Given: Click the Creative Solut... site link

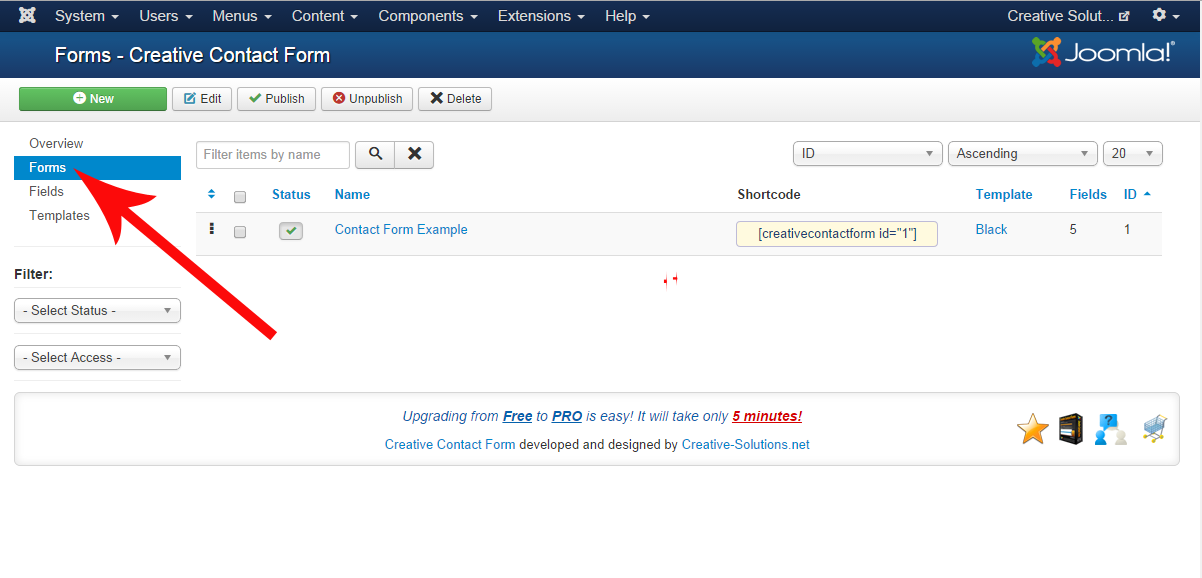Looking at the screenshot, I should pyautogui.click(x=1068, y=16).
